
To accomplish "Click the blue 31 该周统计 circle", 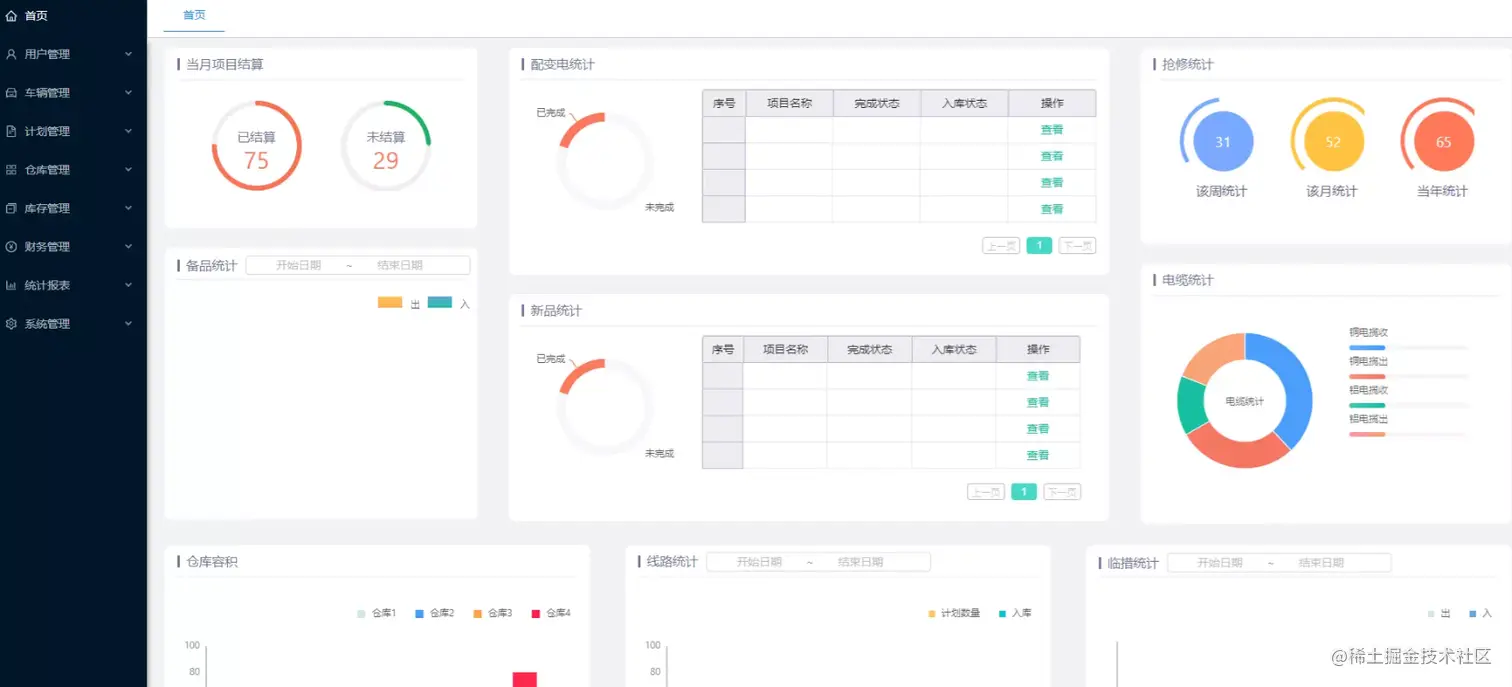I will tap(1222, 142).
